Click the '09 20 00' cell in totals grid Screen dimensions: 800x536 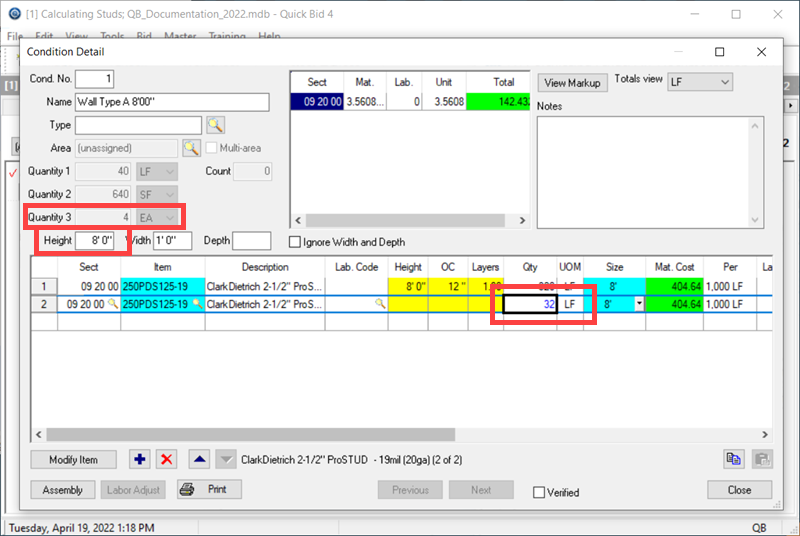317,101
